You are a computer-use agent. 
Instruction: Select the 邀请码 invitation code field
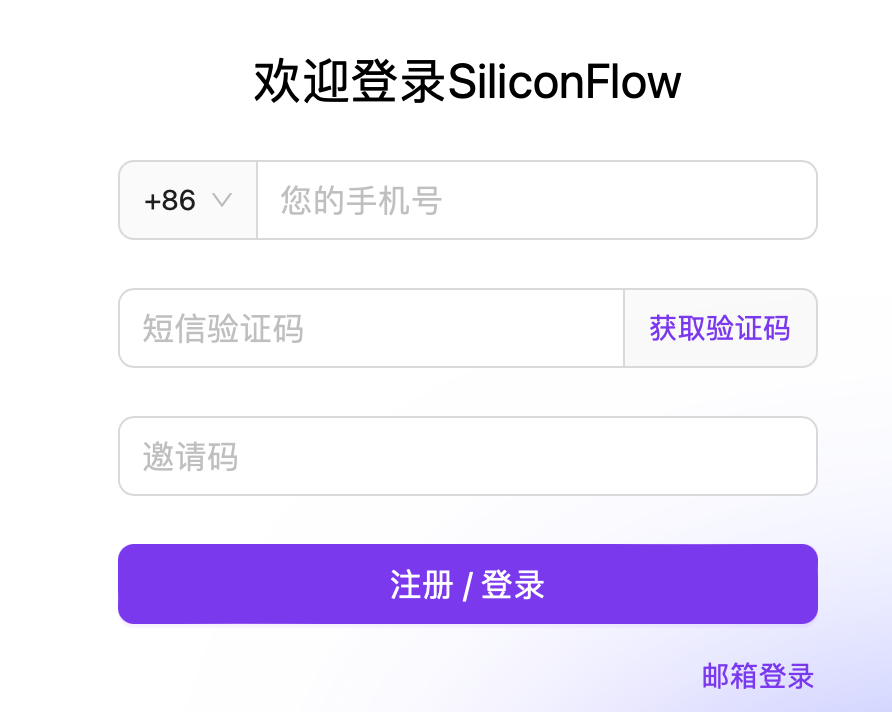tap(467, 456)
